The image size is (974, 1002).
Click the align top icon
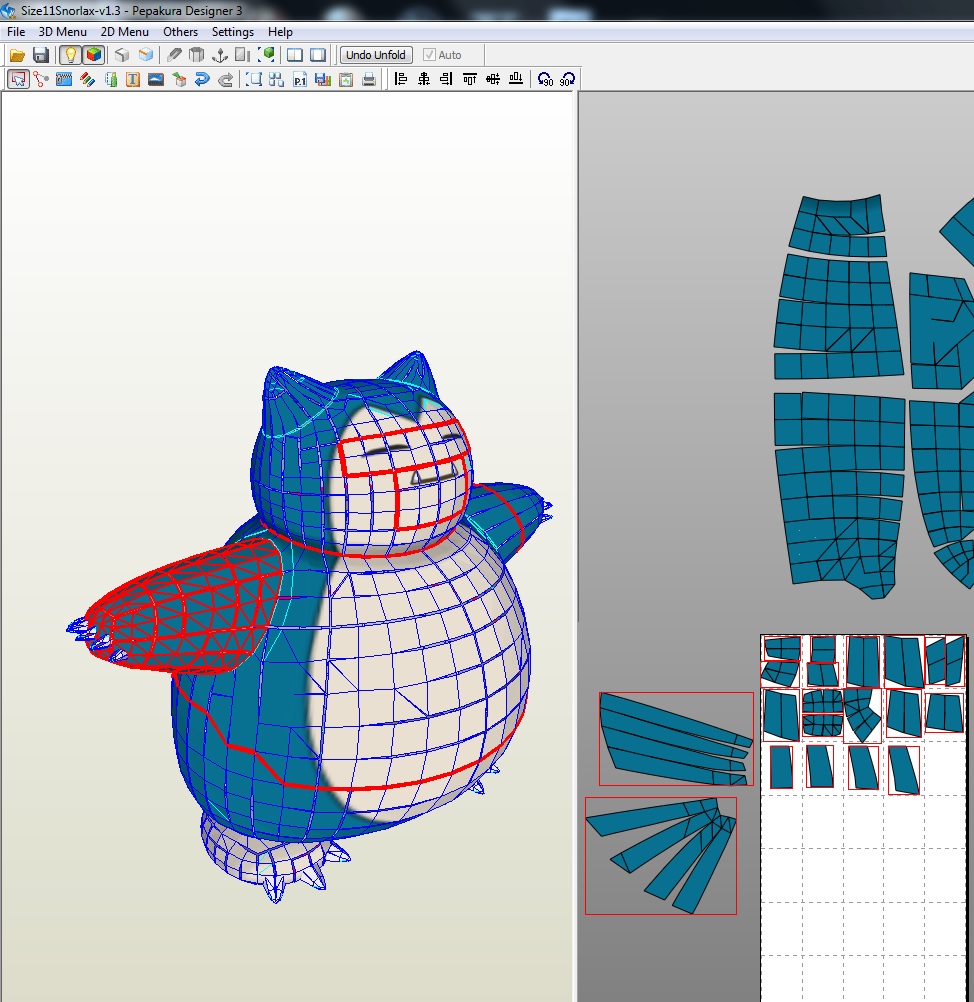tap(470, 79)
